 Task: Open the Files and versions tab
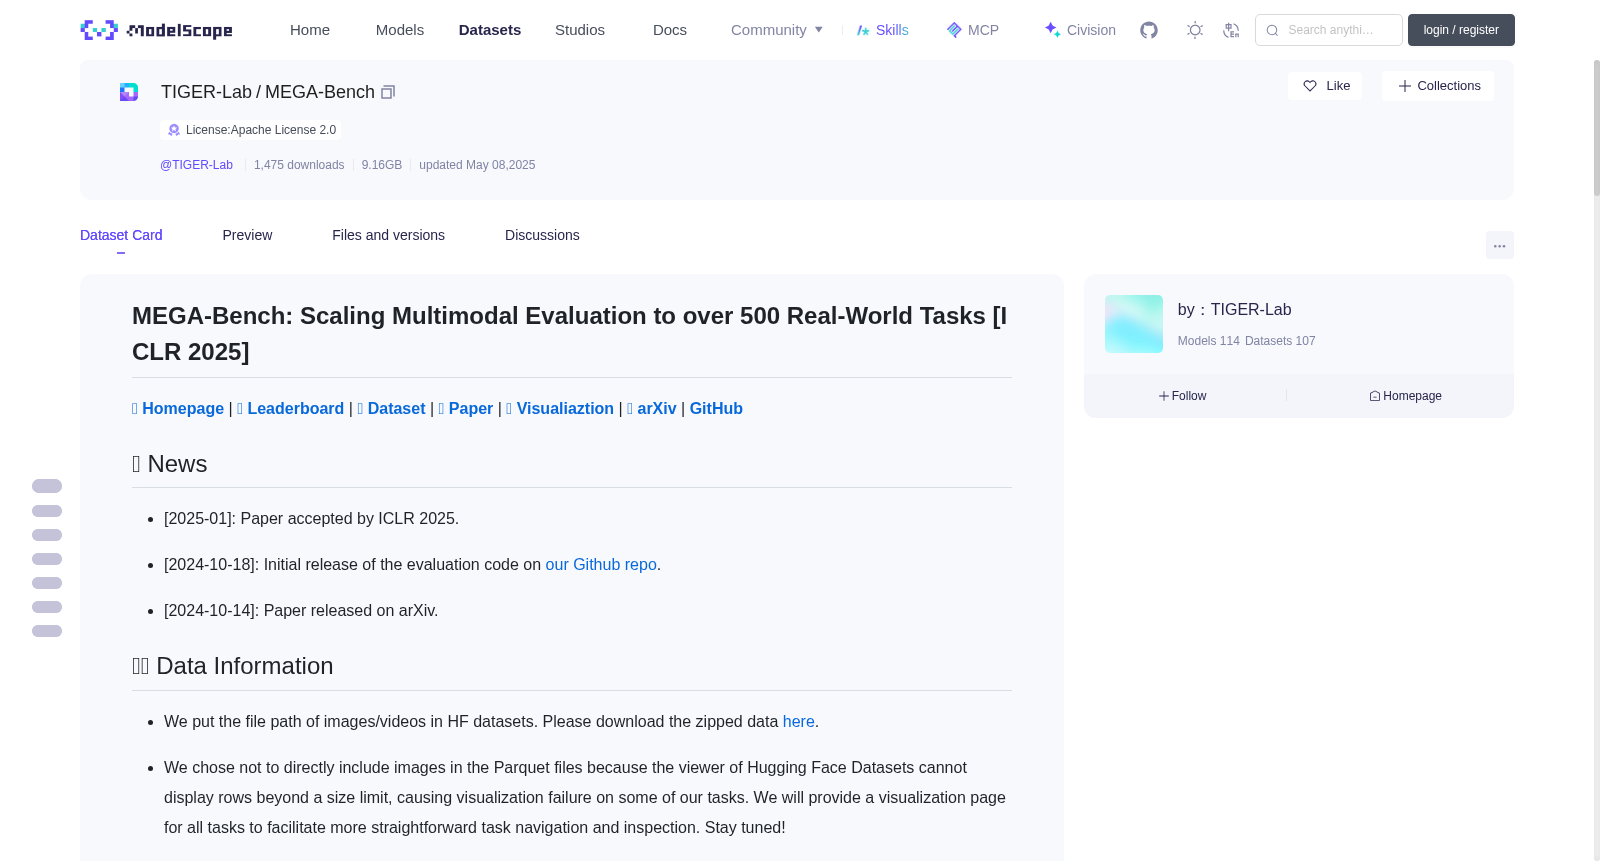pos(388,235)
